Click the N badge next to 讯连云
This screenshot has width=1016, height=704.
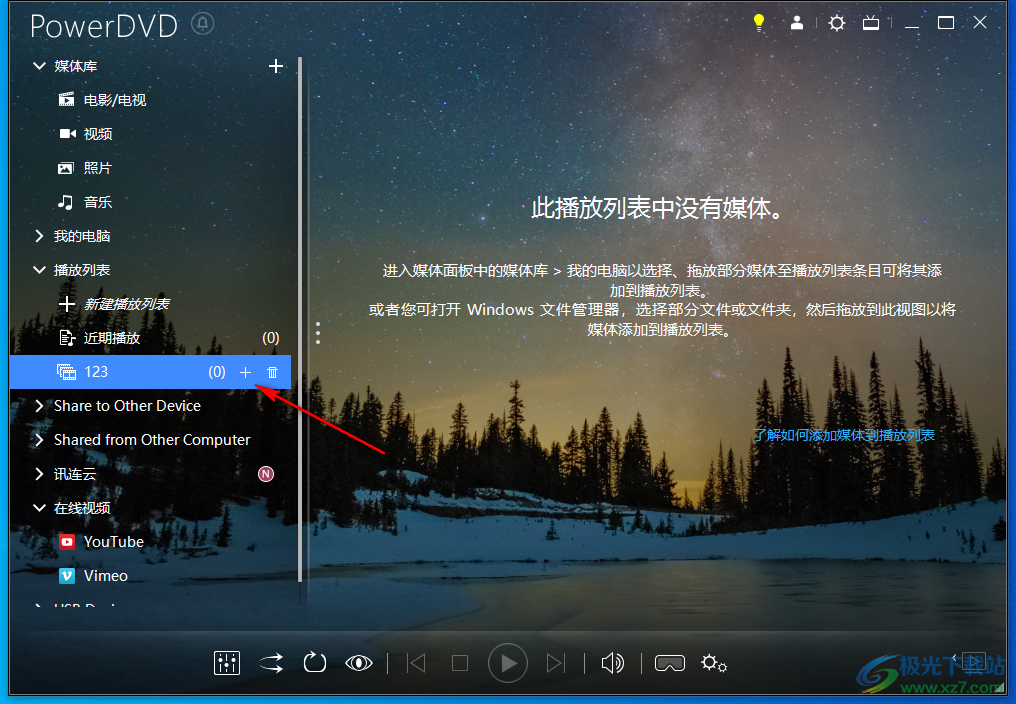pyautogui.click(x=266, y=474)
